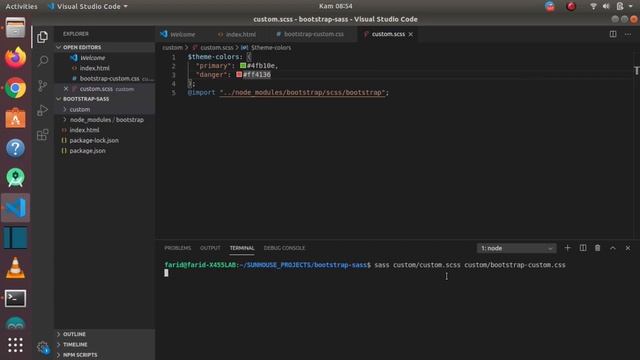
Task: Open the Files manager from dock
Action: tap(16, 28)
